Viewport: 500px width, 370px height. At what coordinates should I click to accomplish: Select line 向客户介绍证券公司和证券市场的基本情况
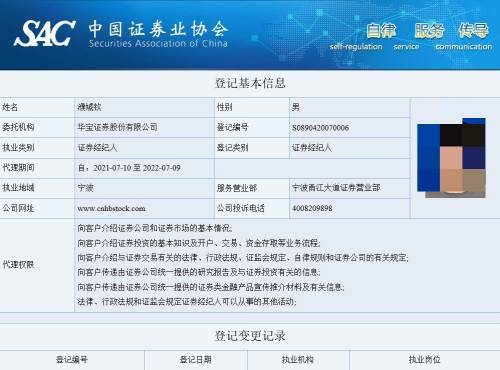[155, 228]
